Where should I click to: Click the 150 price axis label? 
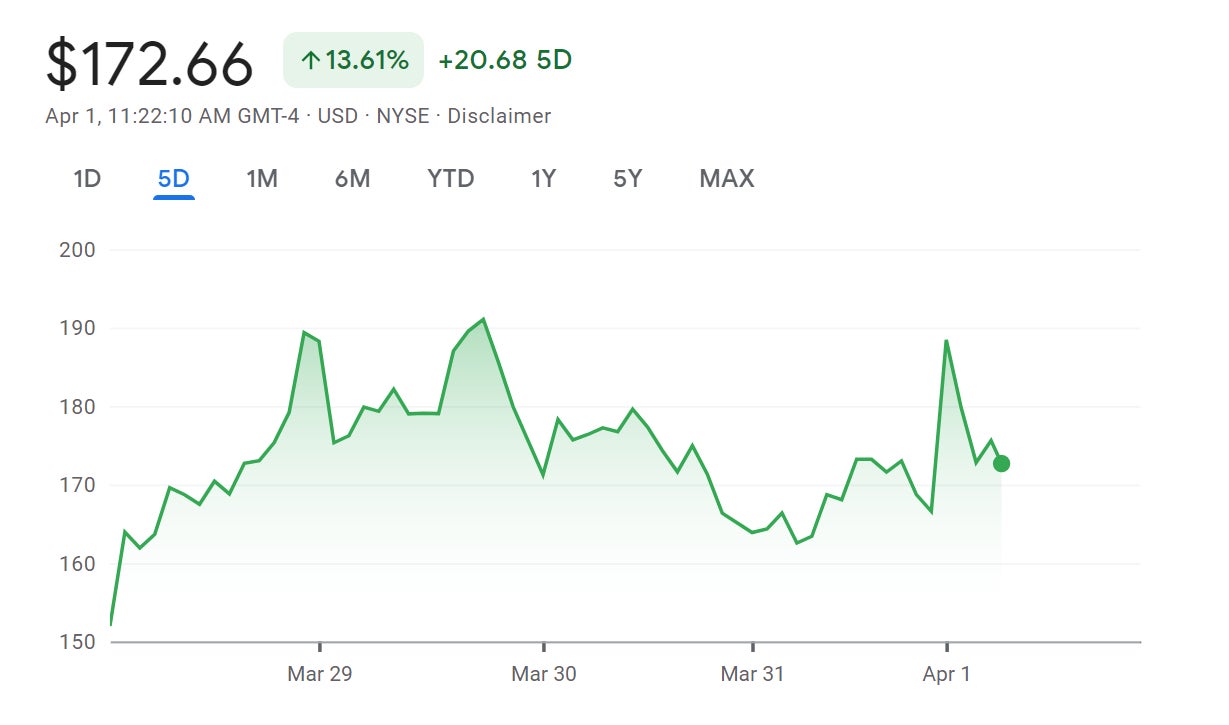(x=77, y=642)
